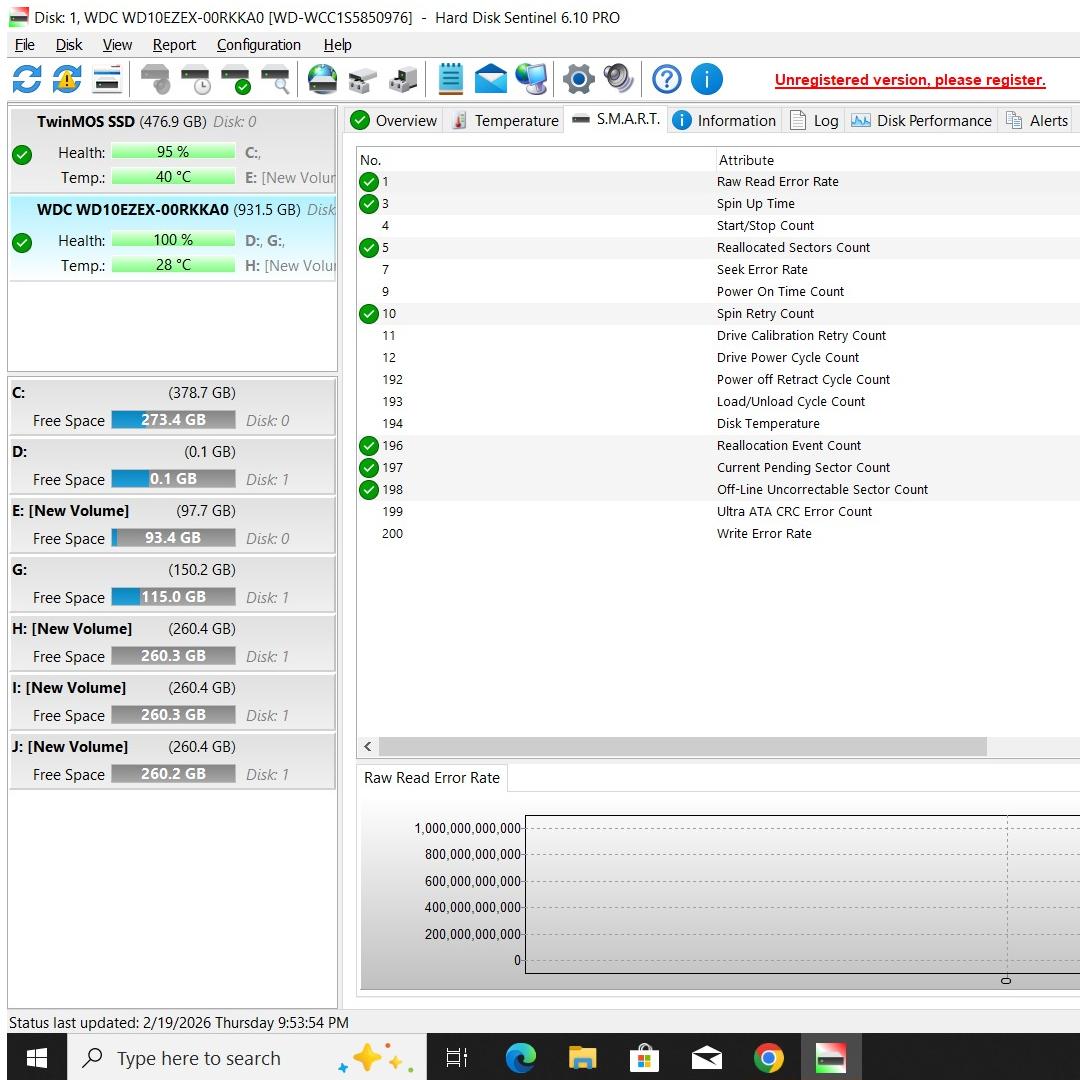Click the left arrow of horizontal scrollbar

pos(368,747)
